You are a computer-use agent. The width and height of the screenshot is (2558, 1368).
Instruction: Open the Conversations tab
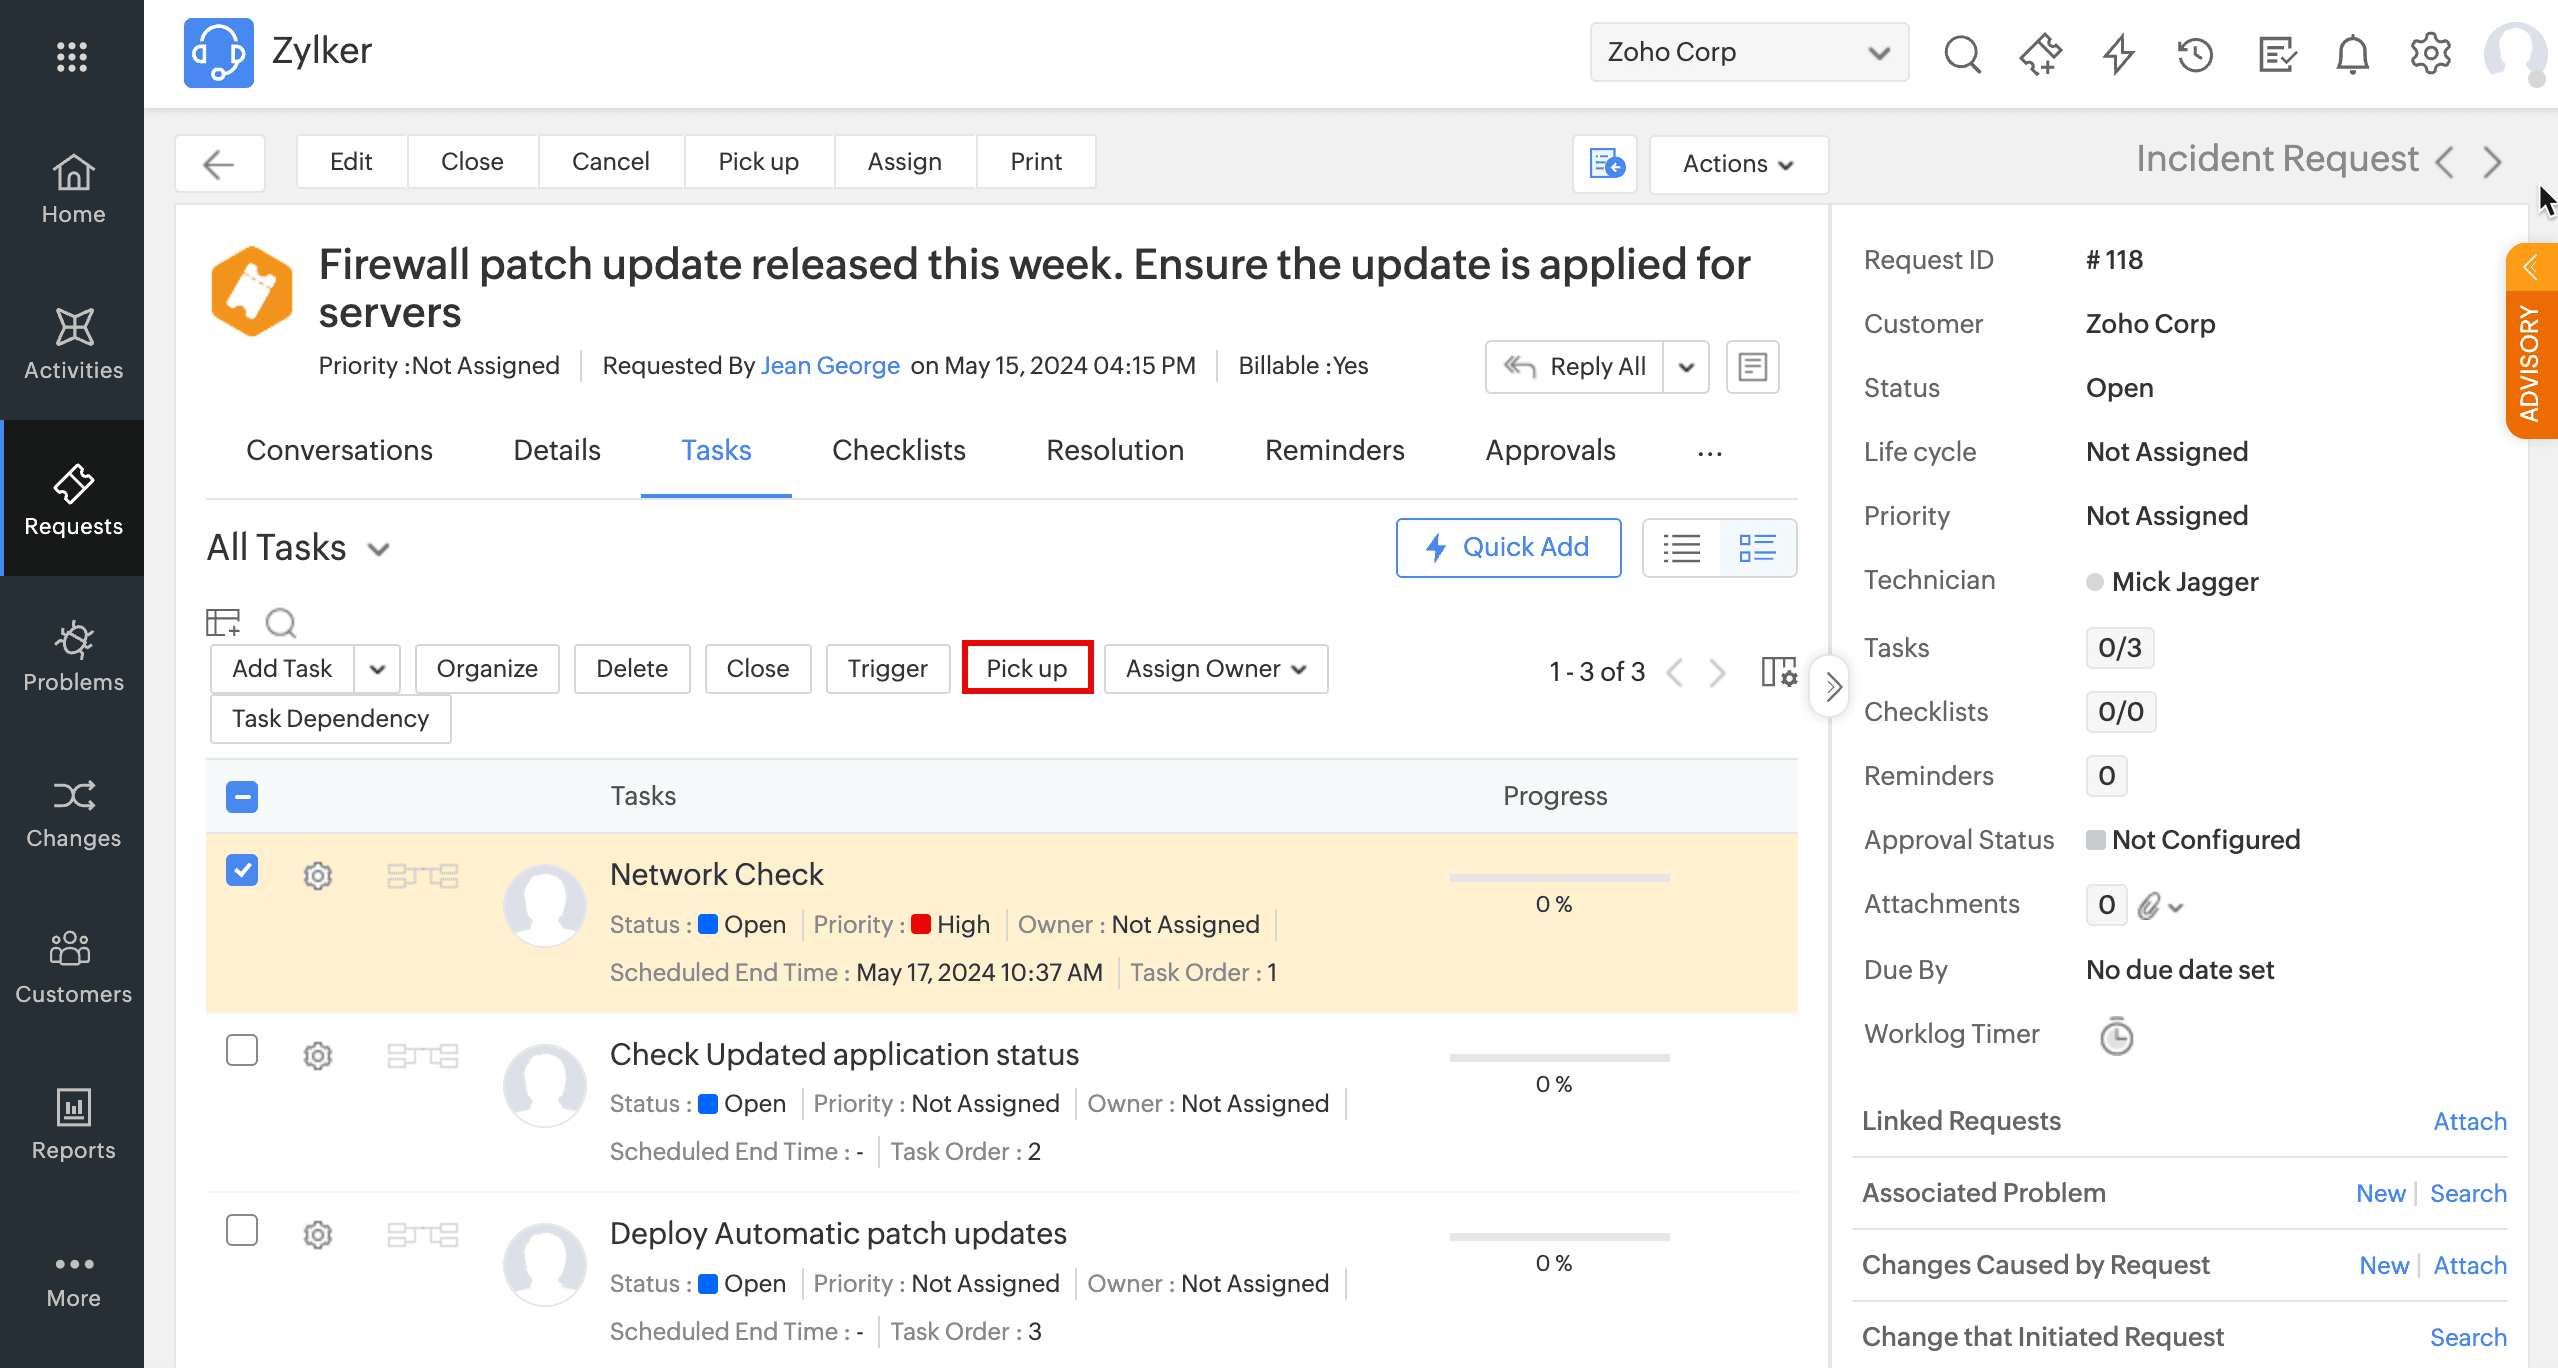click(339, 450)
